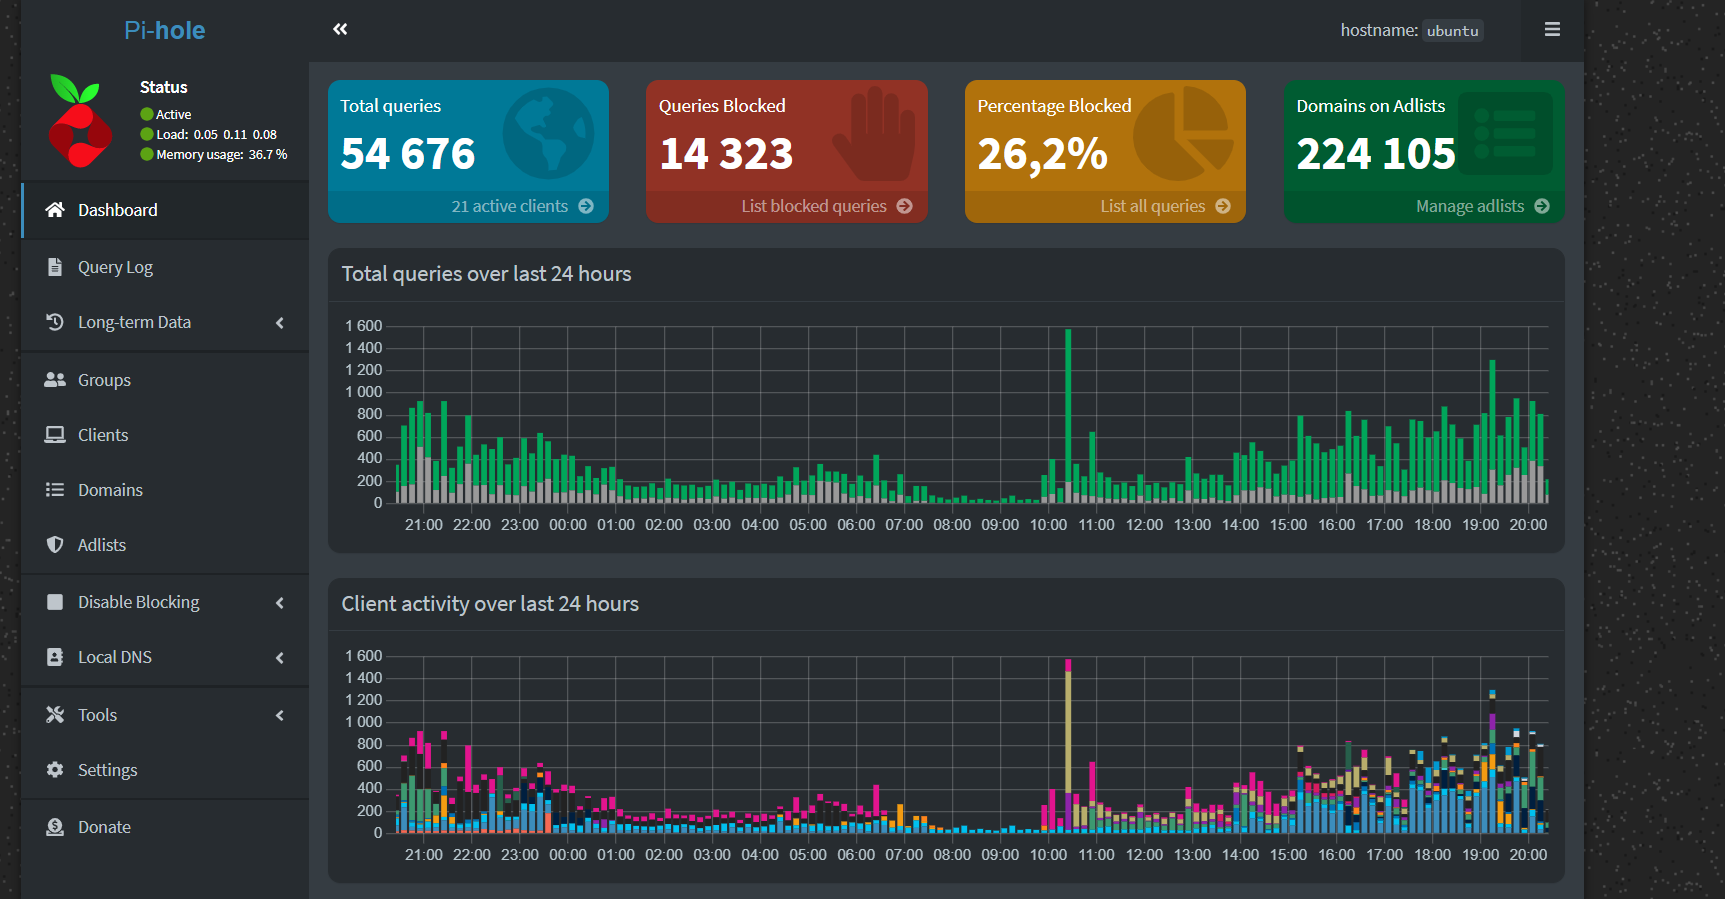
Task: Click the Settings gear icon
Action: [x=55, y=770]
